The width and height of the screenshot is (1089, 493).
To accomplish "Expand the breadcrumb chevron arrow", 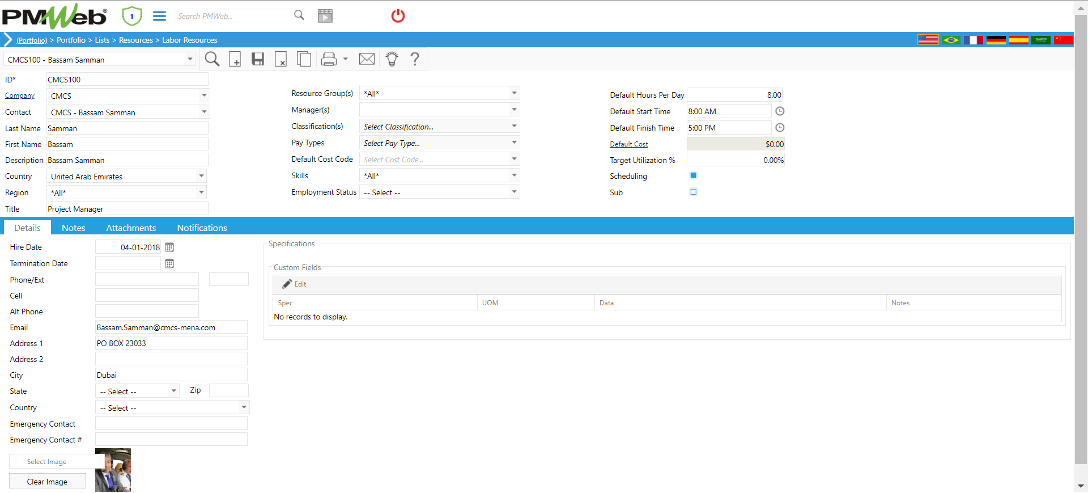I will click(x=8, y=40).
